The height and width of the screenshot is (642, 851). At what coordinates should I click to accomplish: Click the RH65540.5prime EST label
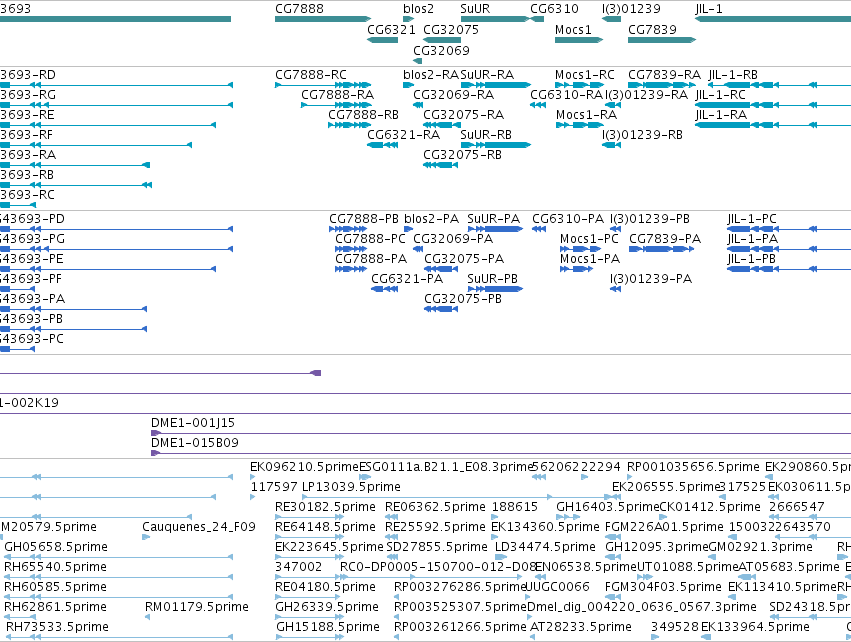55,567
